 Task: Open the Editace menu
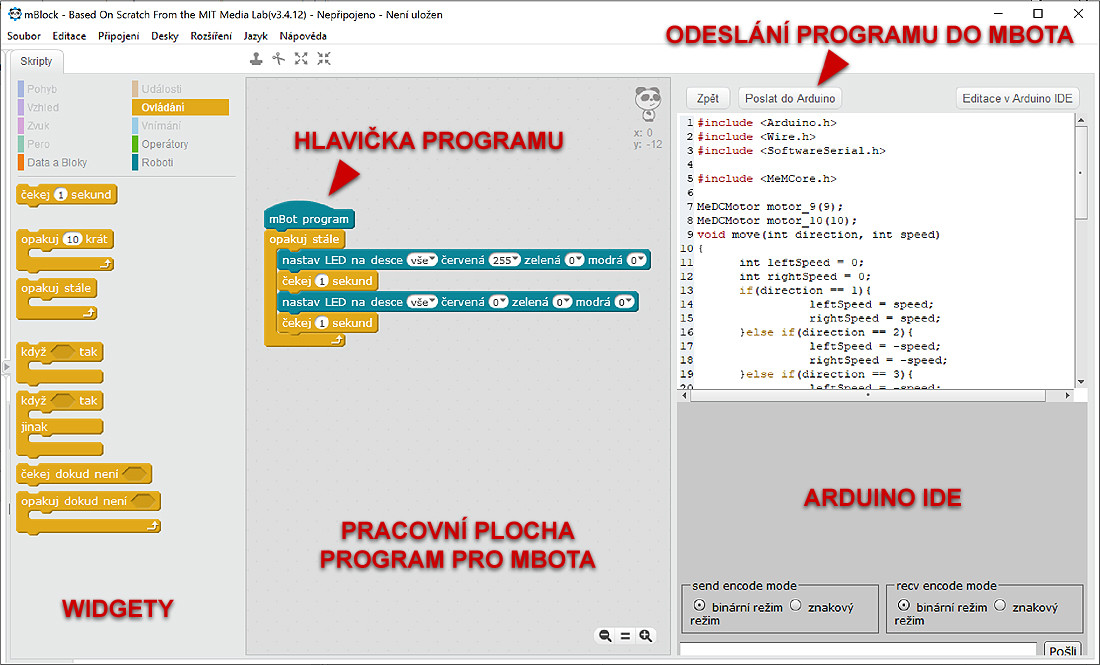click(69, 36)
